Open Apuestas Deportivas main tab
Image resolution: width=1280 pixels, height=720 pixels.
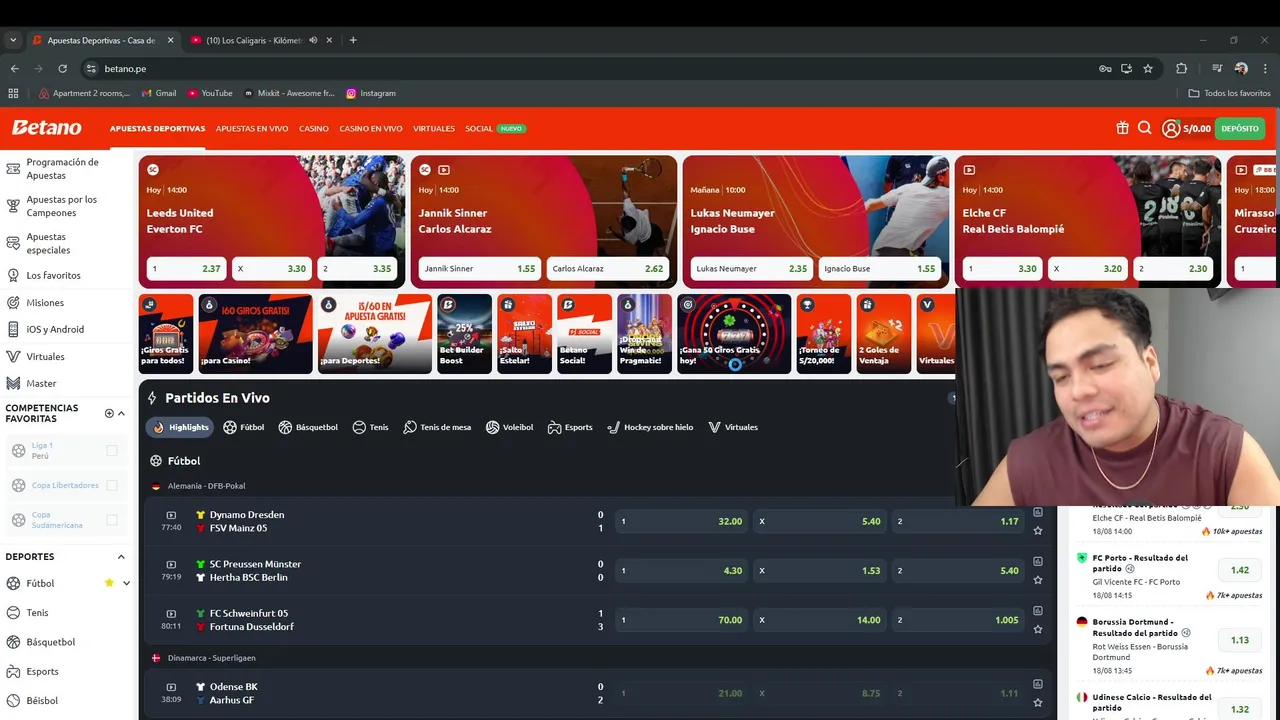[157, 129]
